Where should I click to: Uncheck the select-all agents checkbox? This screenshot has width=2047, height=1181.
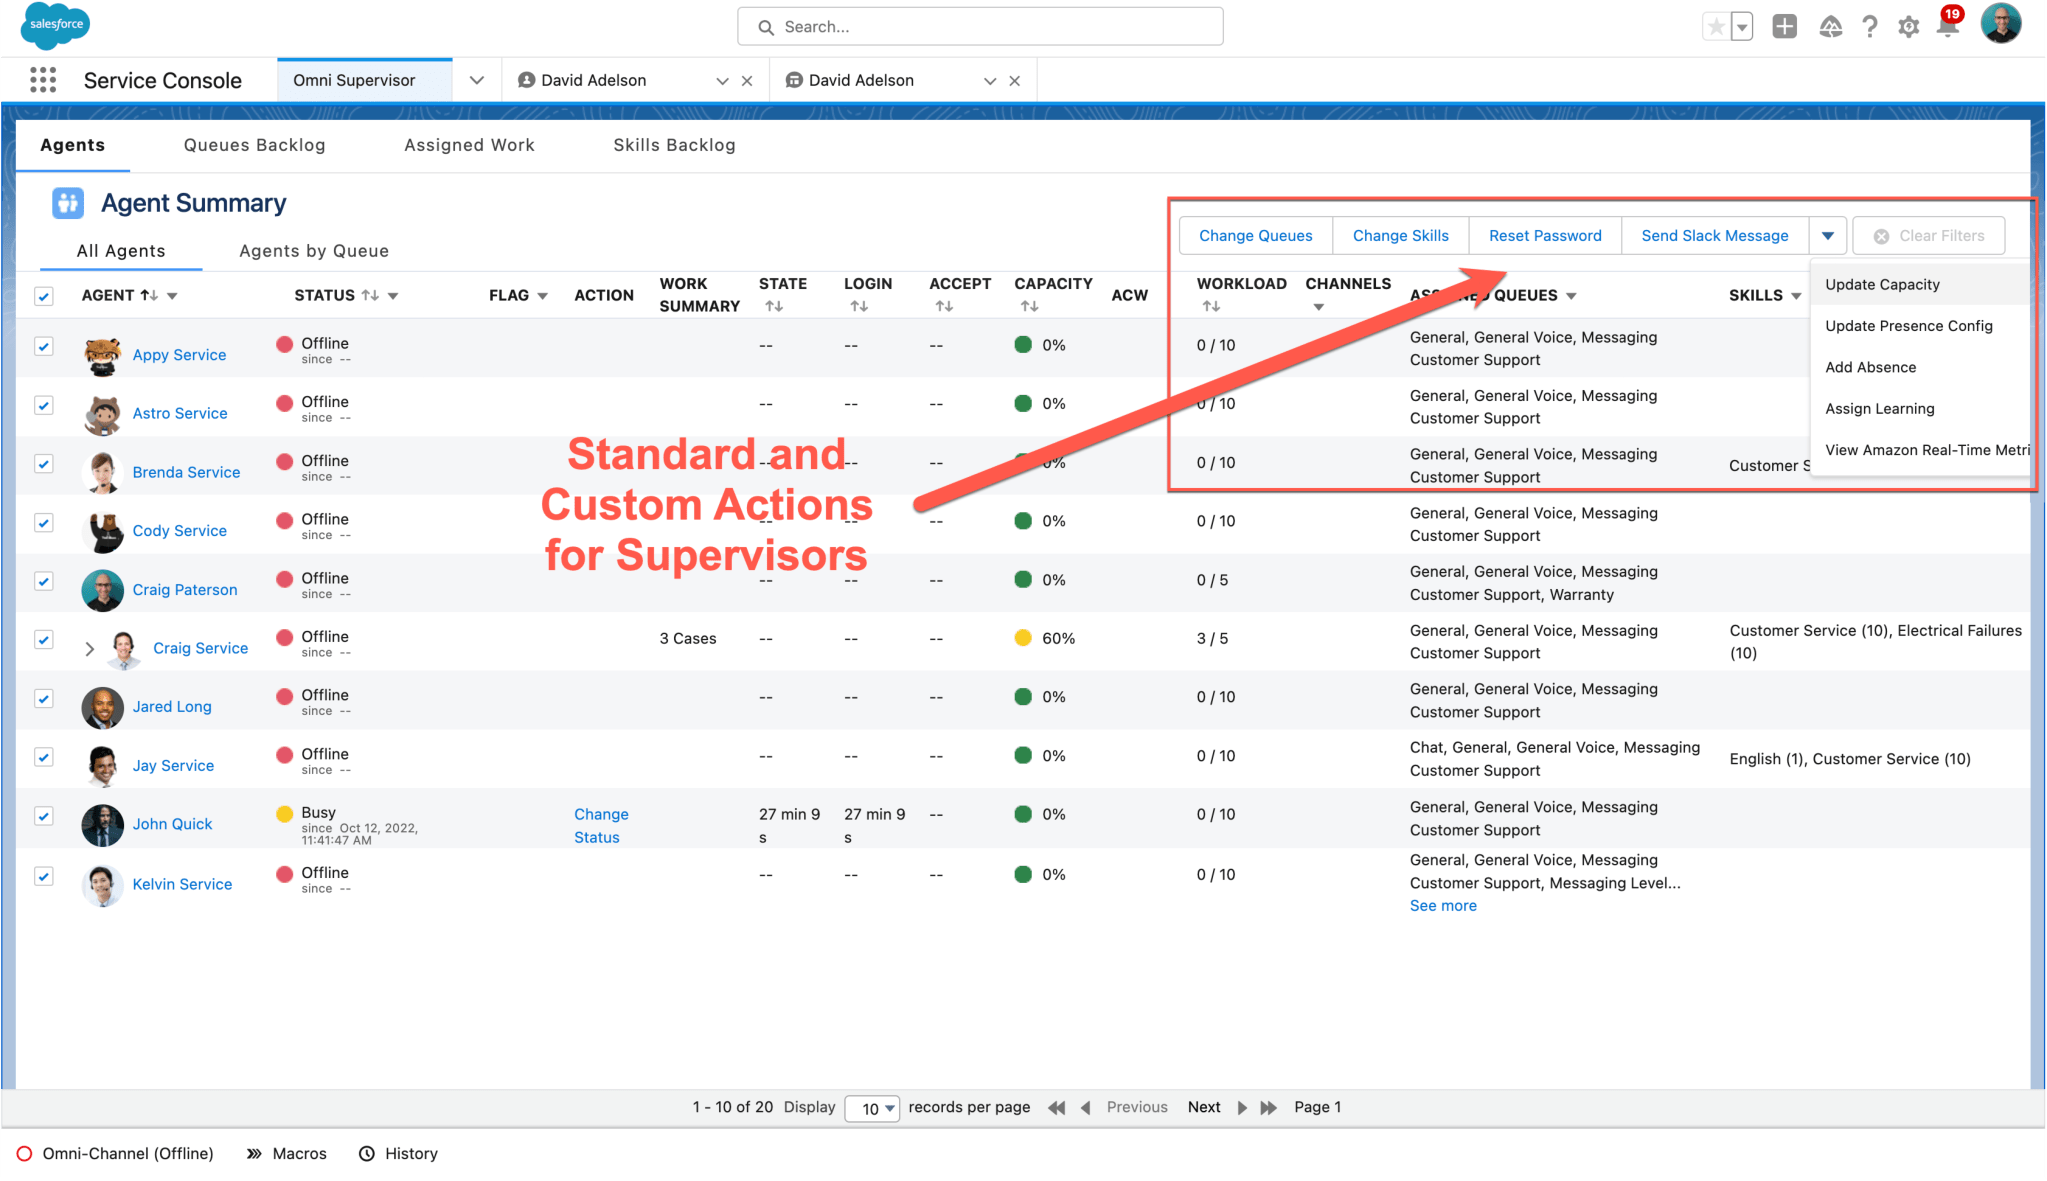(x=43, y=295)
